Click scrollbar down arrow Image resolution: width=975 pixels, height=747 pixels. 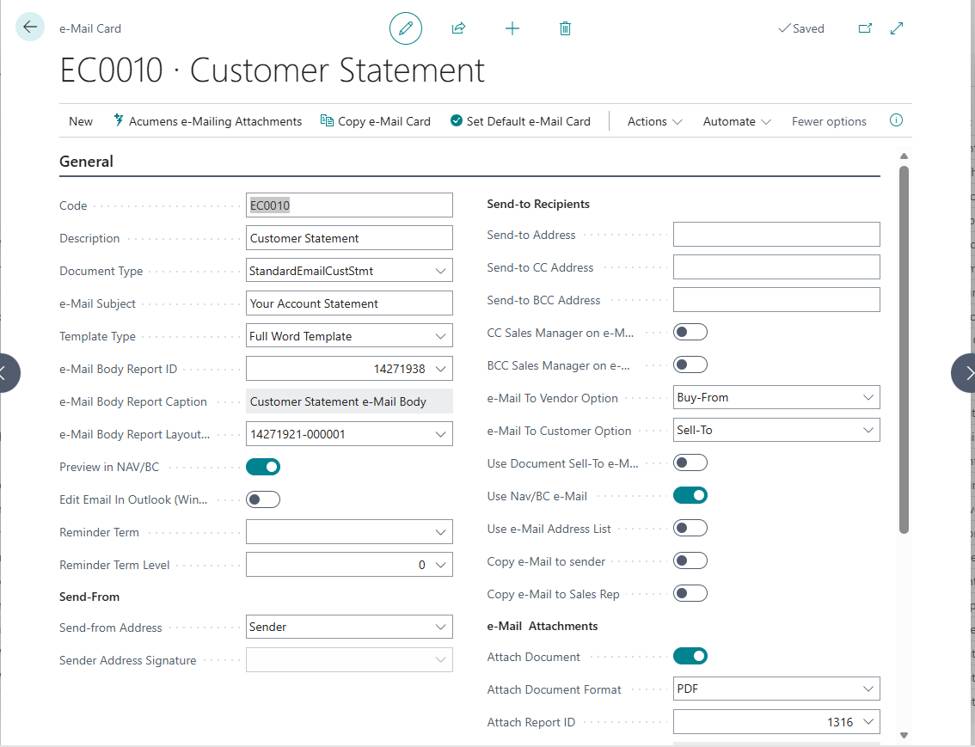pyautogui.click(x=904, y=735)
